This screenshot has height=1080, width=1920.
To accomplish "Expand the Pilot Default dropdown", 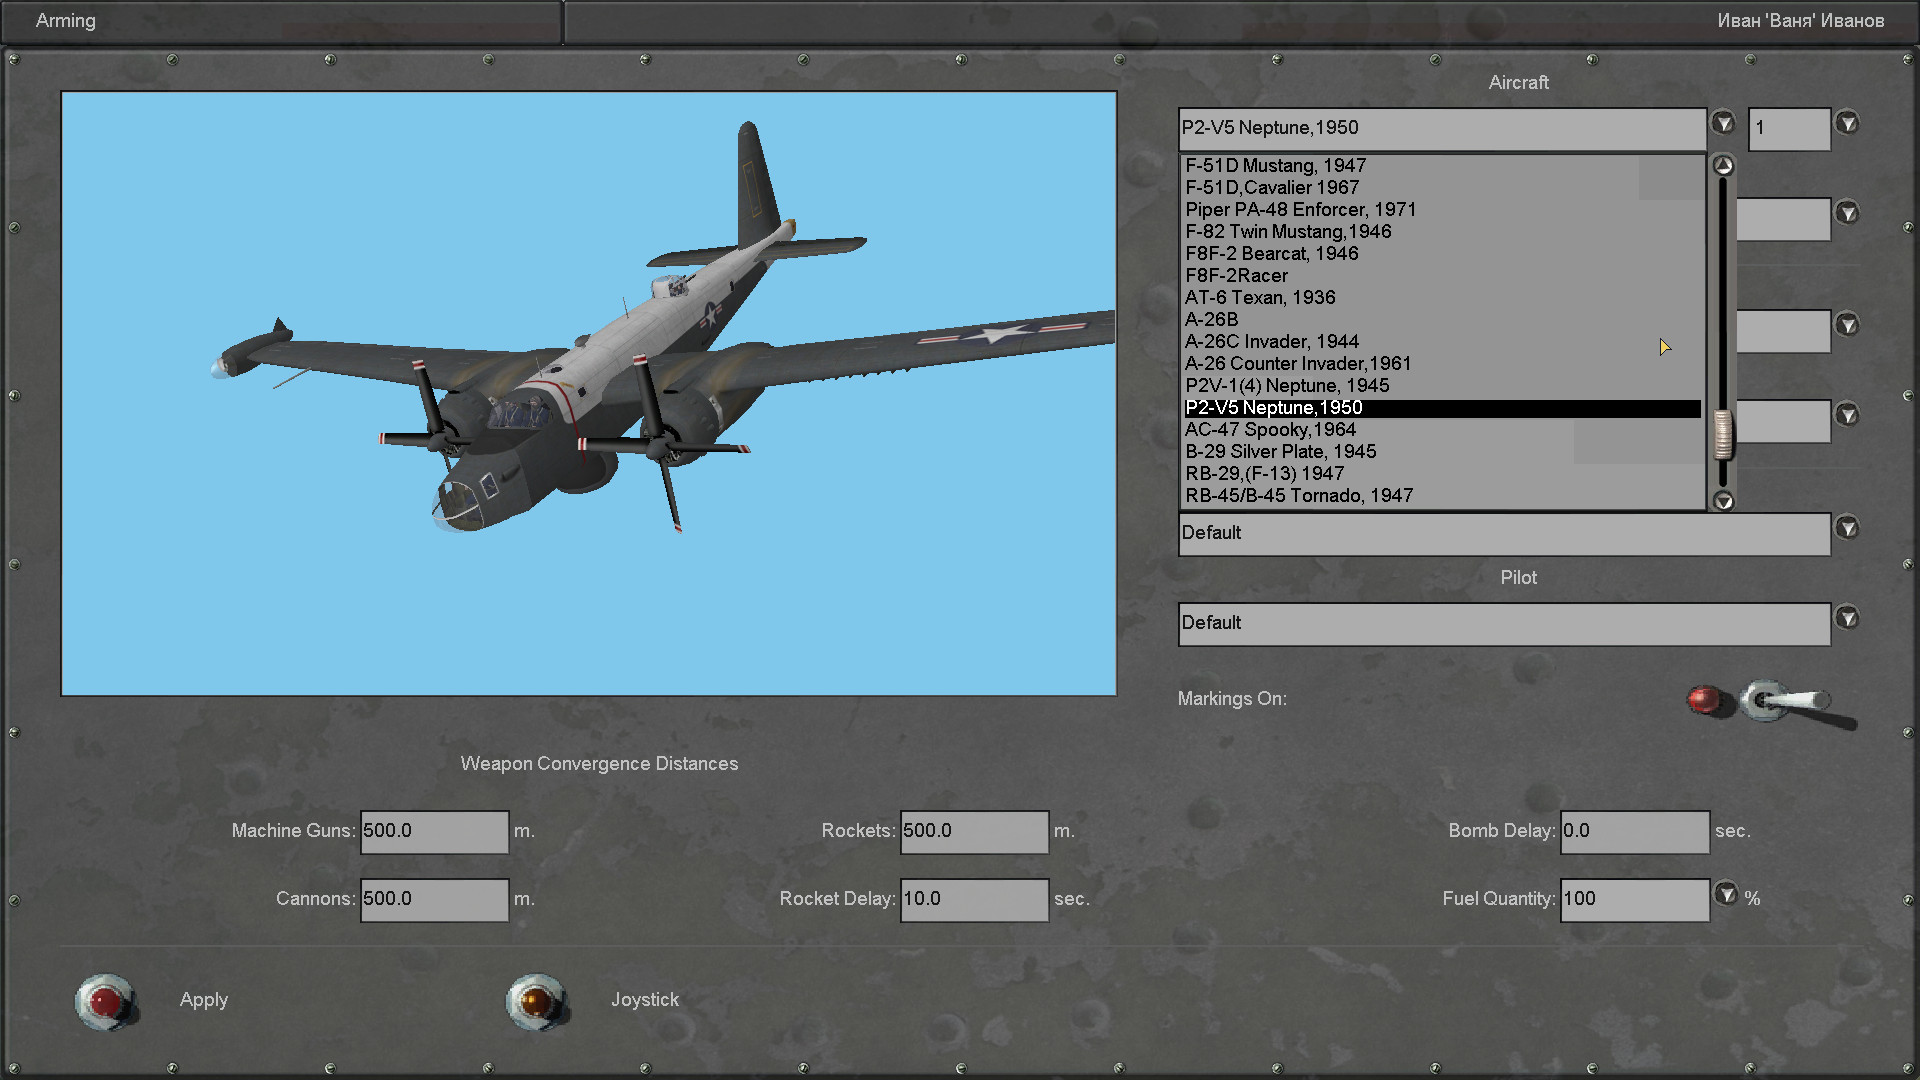I will (1847, 618).
